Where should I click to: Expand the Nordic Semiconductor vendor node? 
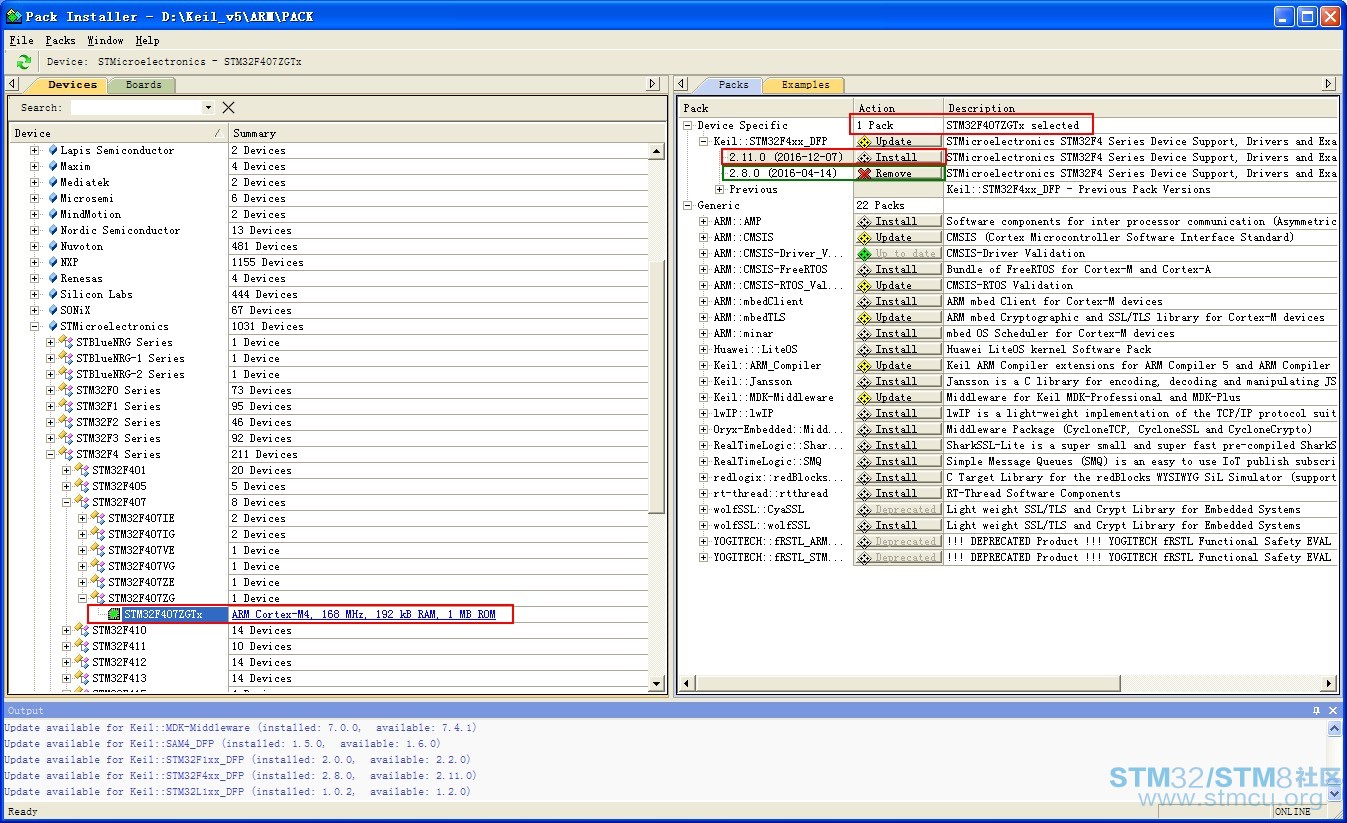[x=35, y=230]
